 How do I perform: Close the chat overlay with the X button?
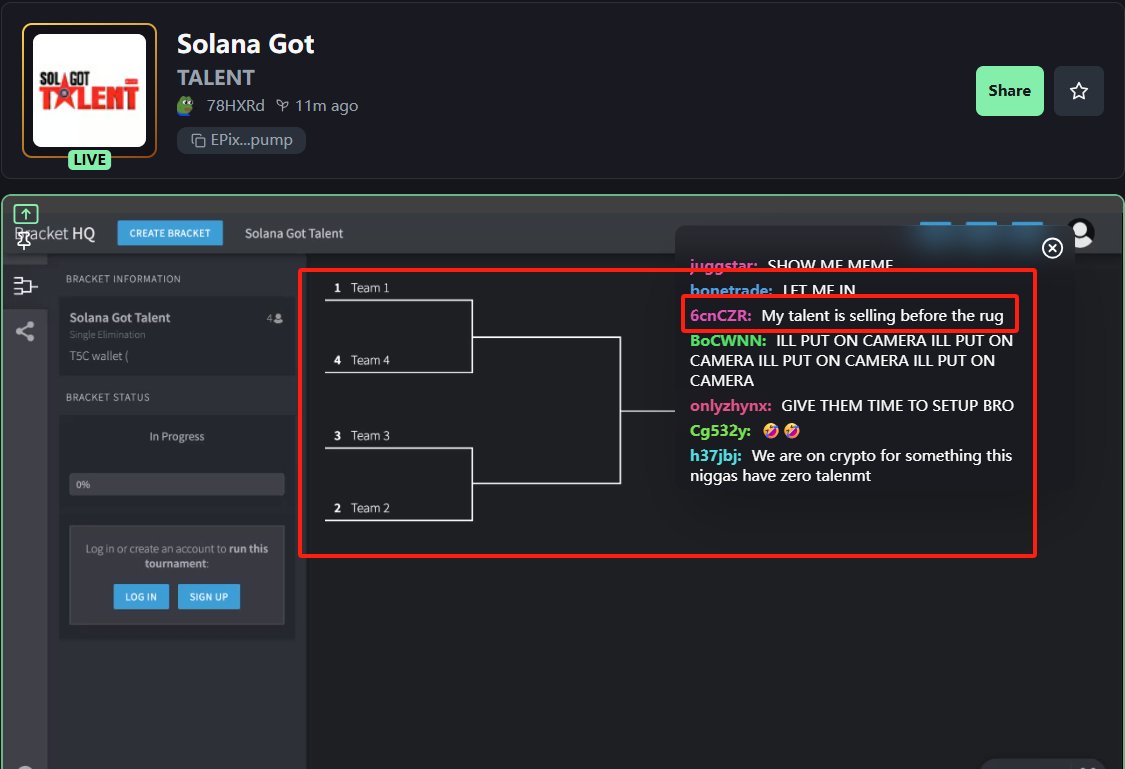[x=1053, y=248]
